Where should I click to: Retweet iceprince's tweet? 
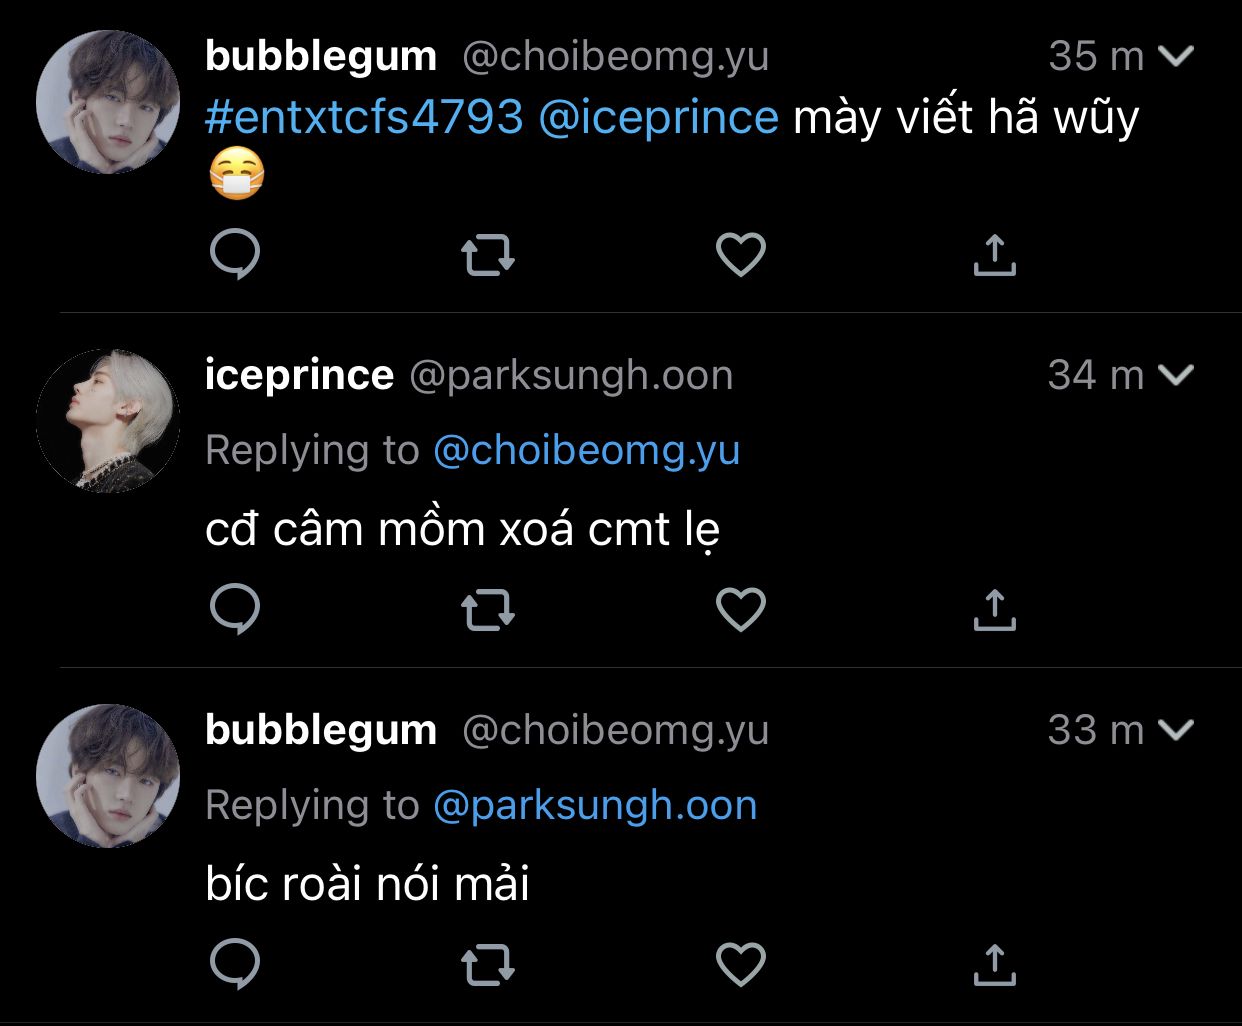tap(487, 610)
